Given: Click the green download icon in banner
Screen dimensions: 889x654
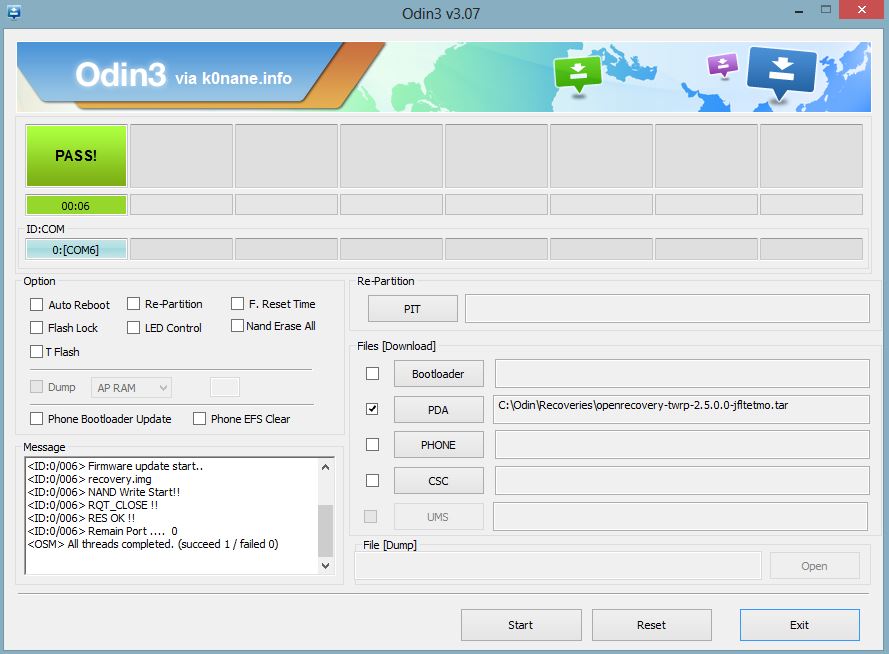Looking at the screenshot, I should 578,74.
